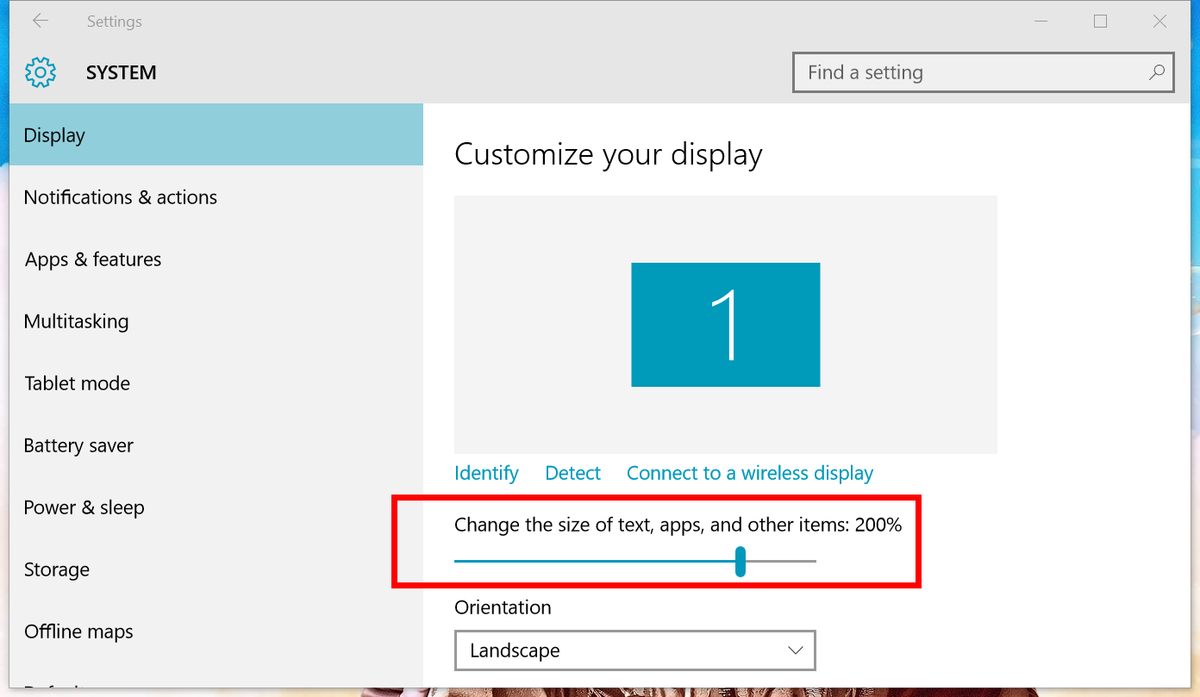Viewport: 1200px width, 697px height.
Task: Click Connect to a wireless display
Action: tap(749, 472)
